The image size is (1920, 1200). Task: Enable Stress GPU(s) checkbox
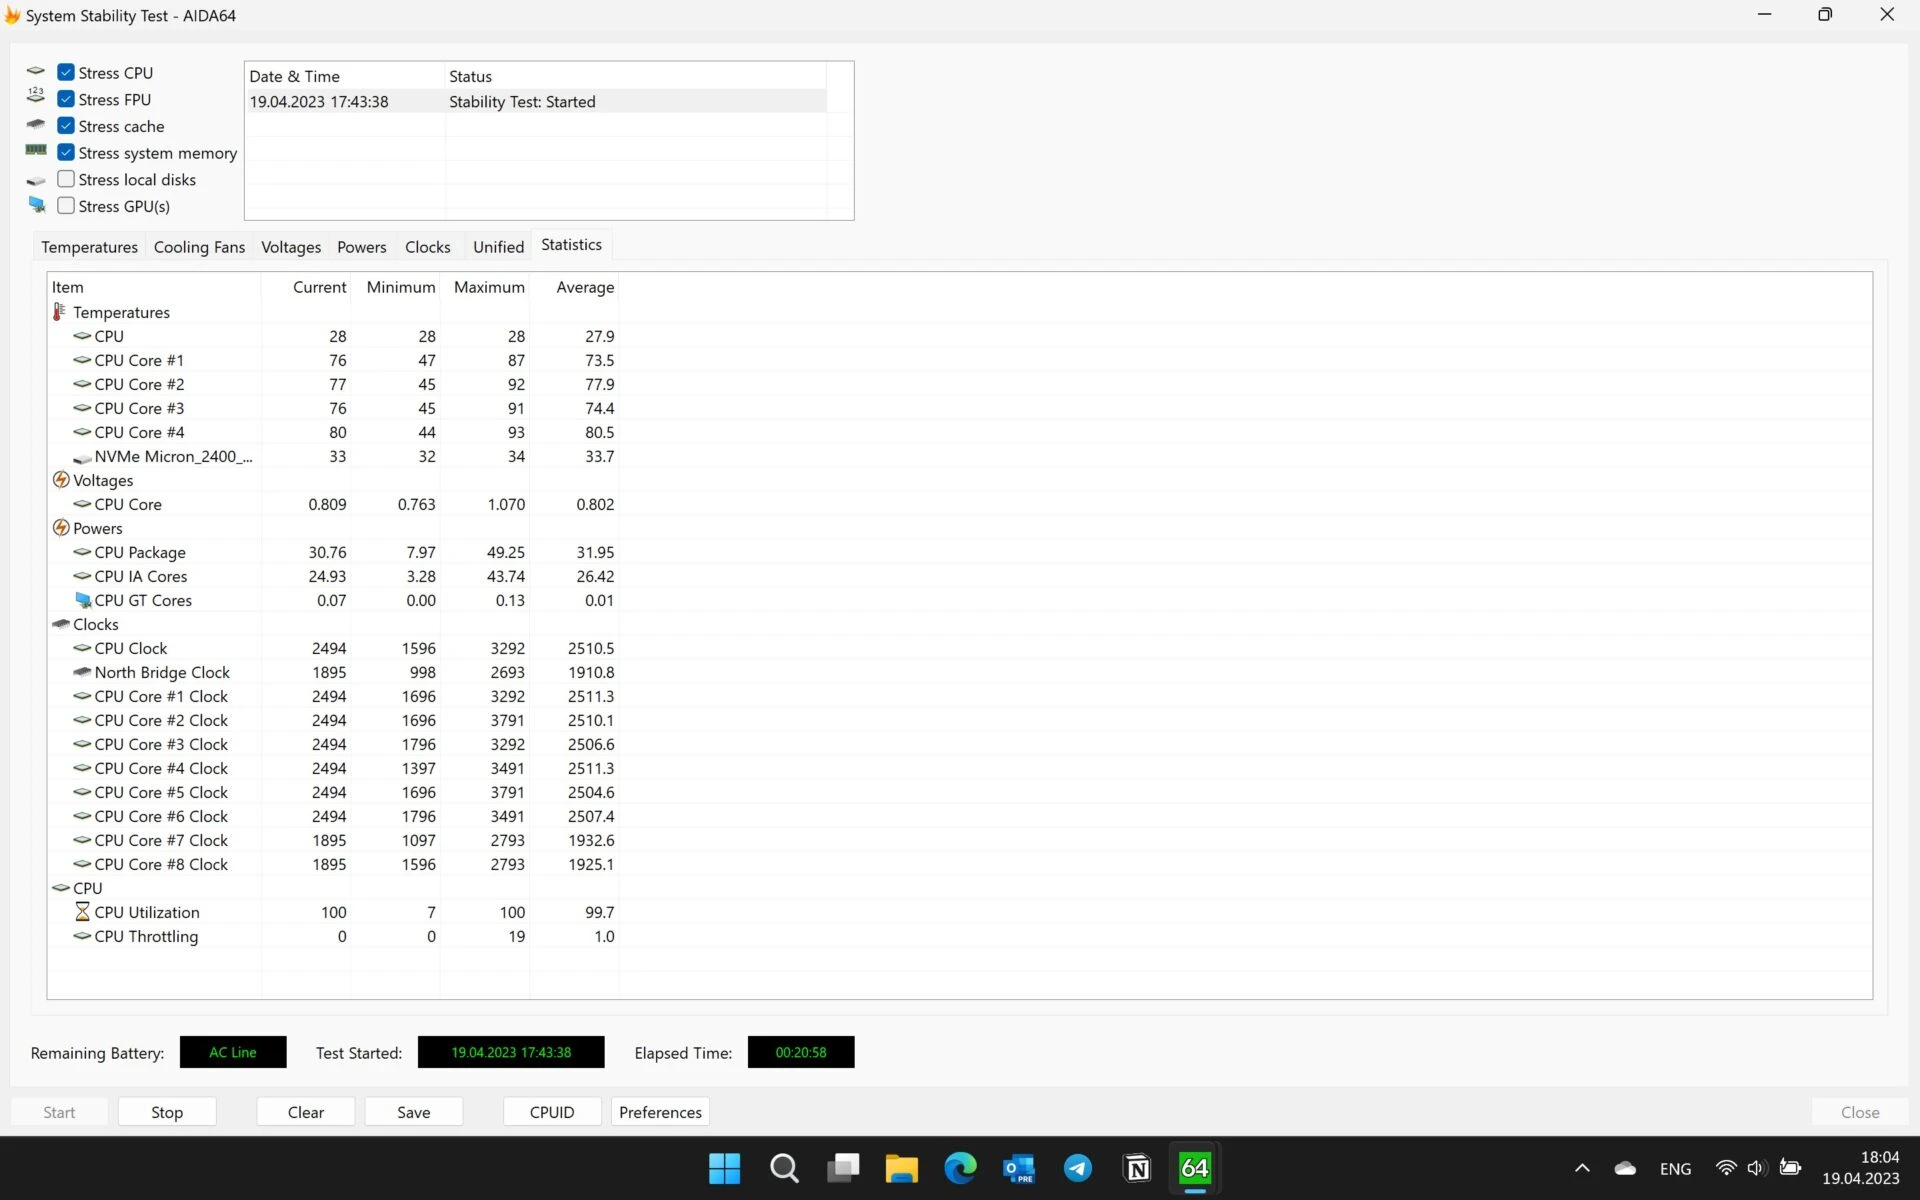click(x=66, y=206)
